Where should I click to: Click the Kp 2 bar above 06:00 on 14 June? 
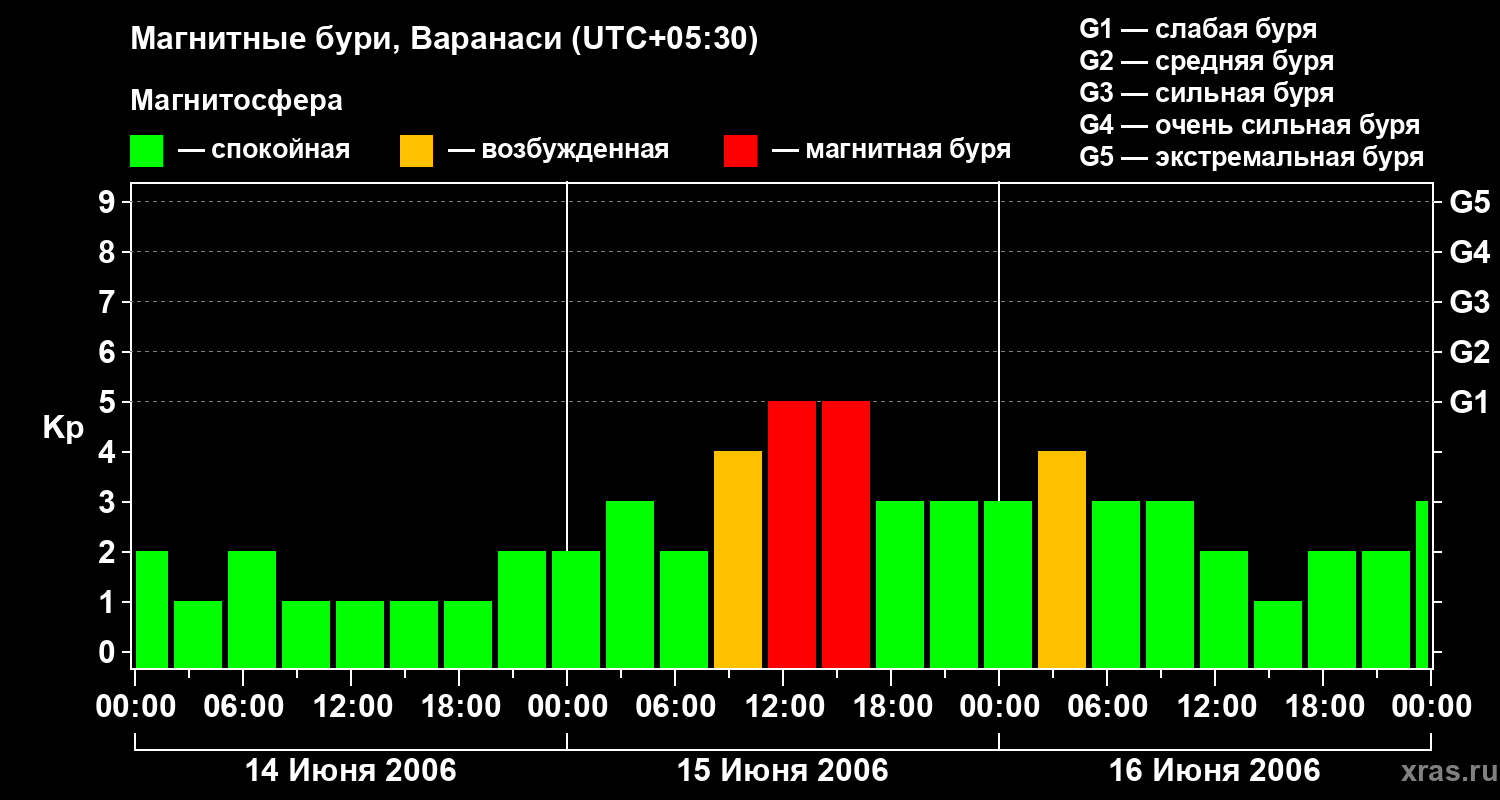pos(252,610)
